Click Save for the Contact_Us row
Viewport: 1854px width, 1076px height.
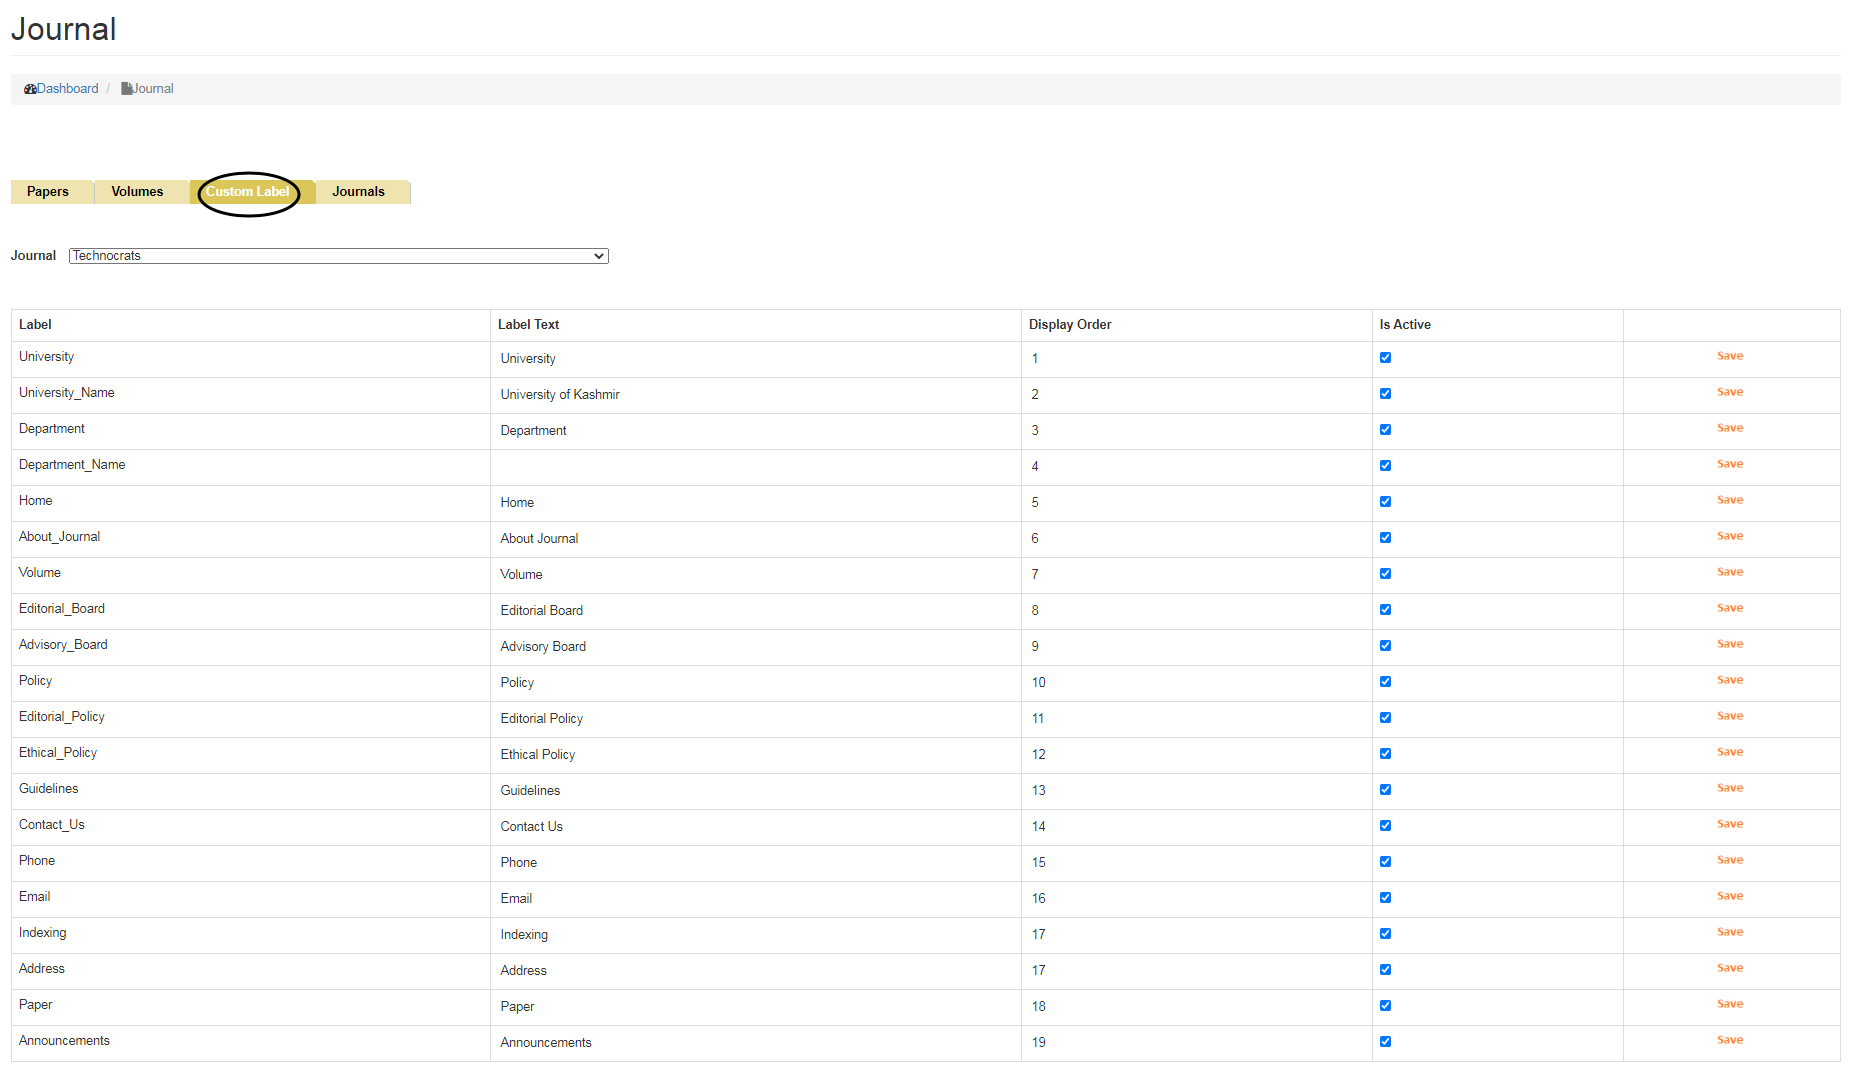coord(1729,824)
